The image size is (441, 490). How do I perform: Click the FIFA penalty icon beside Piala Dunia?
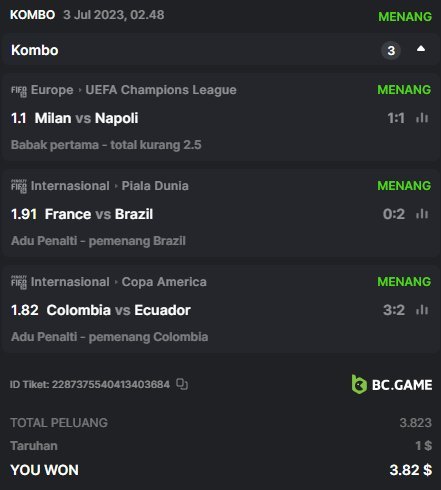click(x=19, y=186)
